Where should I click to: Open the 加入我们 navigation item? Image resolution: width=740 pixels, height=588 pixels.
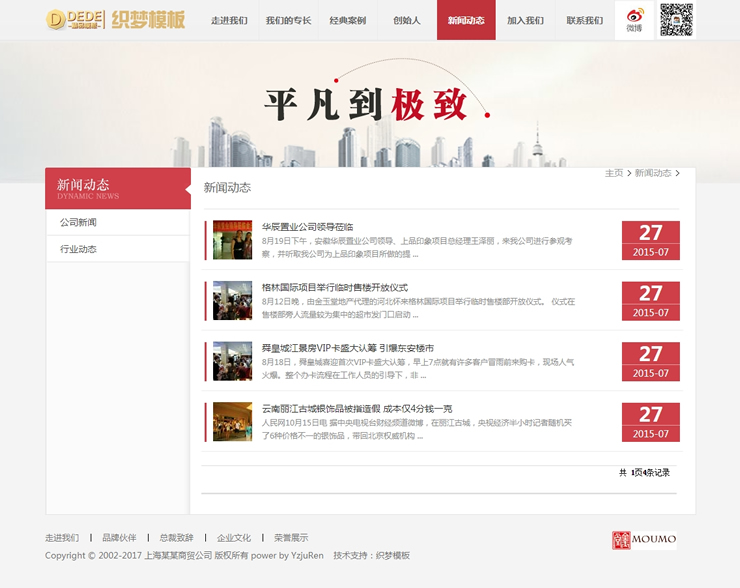(x=525, y=21)
